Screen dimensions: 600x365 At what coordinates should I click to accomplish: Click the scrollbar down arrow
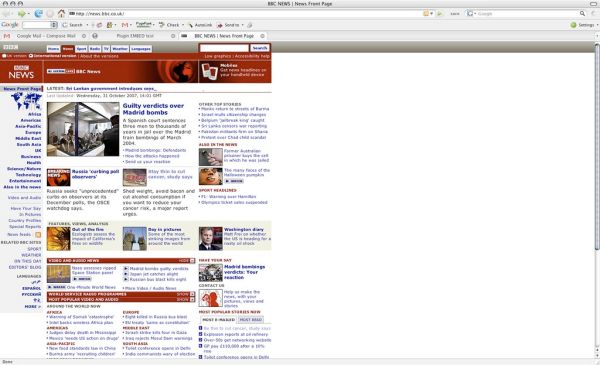(597, 355)
